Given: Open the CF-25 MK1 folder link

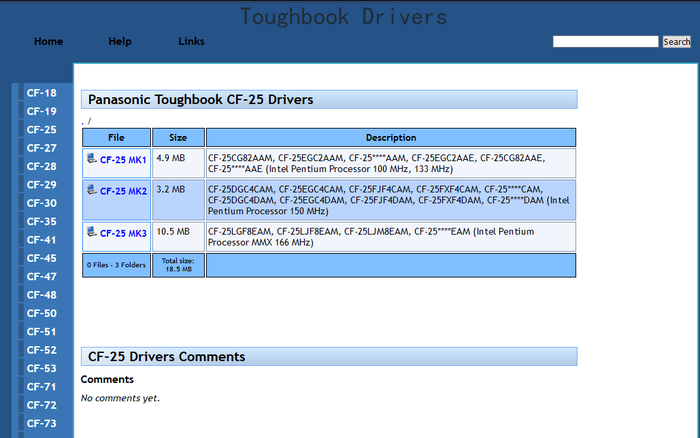Looking at the screenshot, I should click(x=123, y=160).
